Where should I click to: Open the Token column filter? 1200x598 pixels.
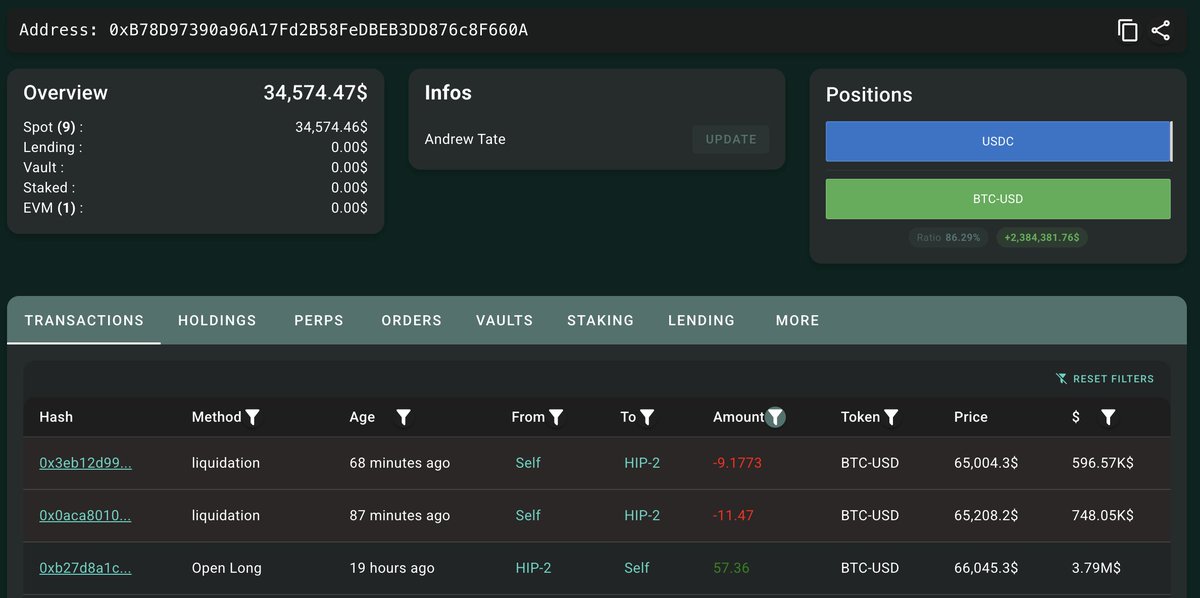coord(891,417)
